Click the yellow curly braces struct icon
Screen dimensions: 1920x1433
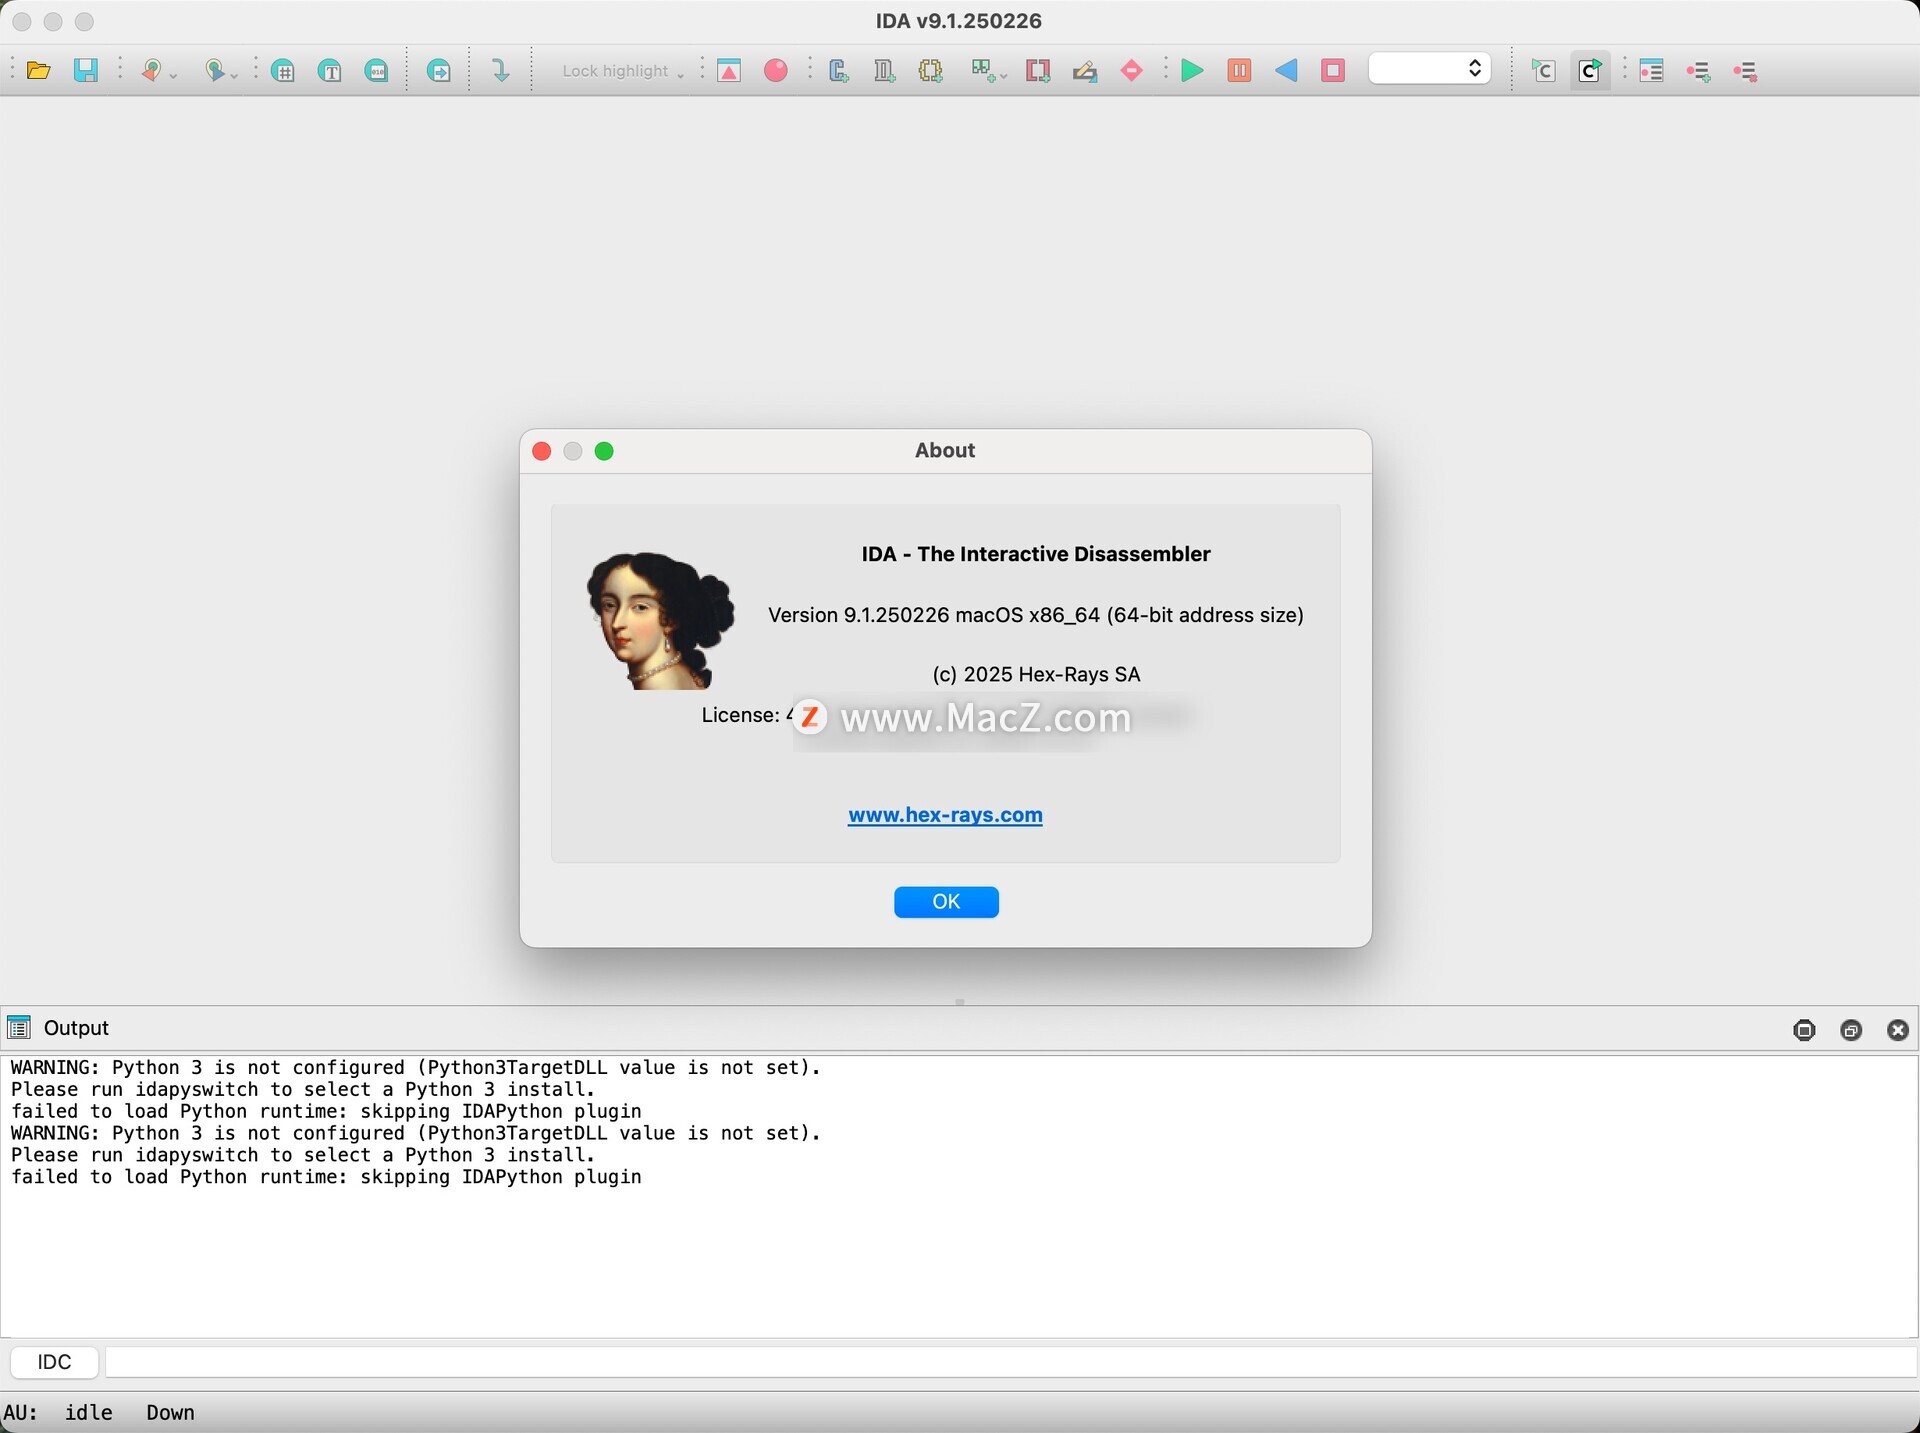(931, 71)
